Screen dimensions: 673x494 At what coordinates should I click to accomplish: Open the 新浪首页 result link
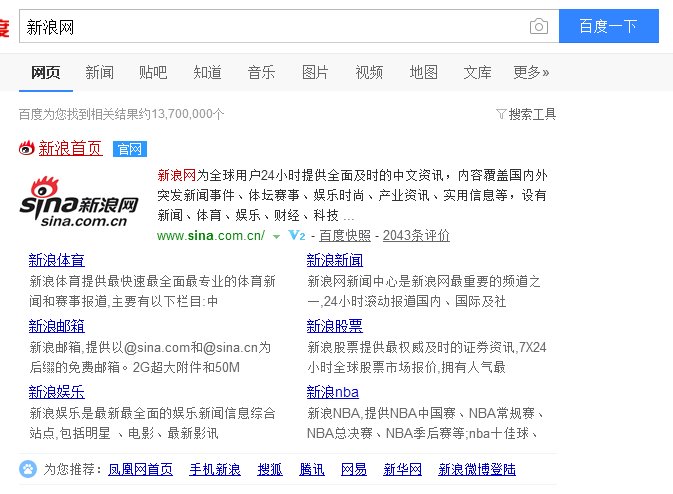[70, 149]
